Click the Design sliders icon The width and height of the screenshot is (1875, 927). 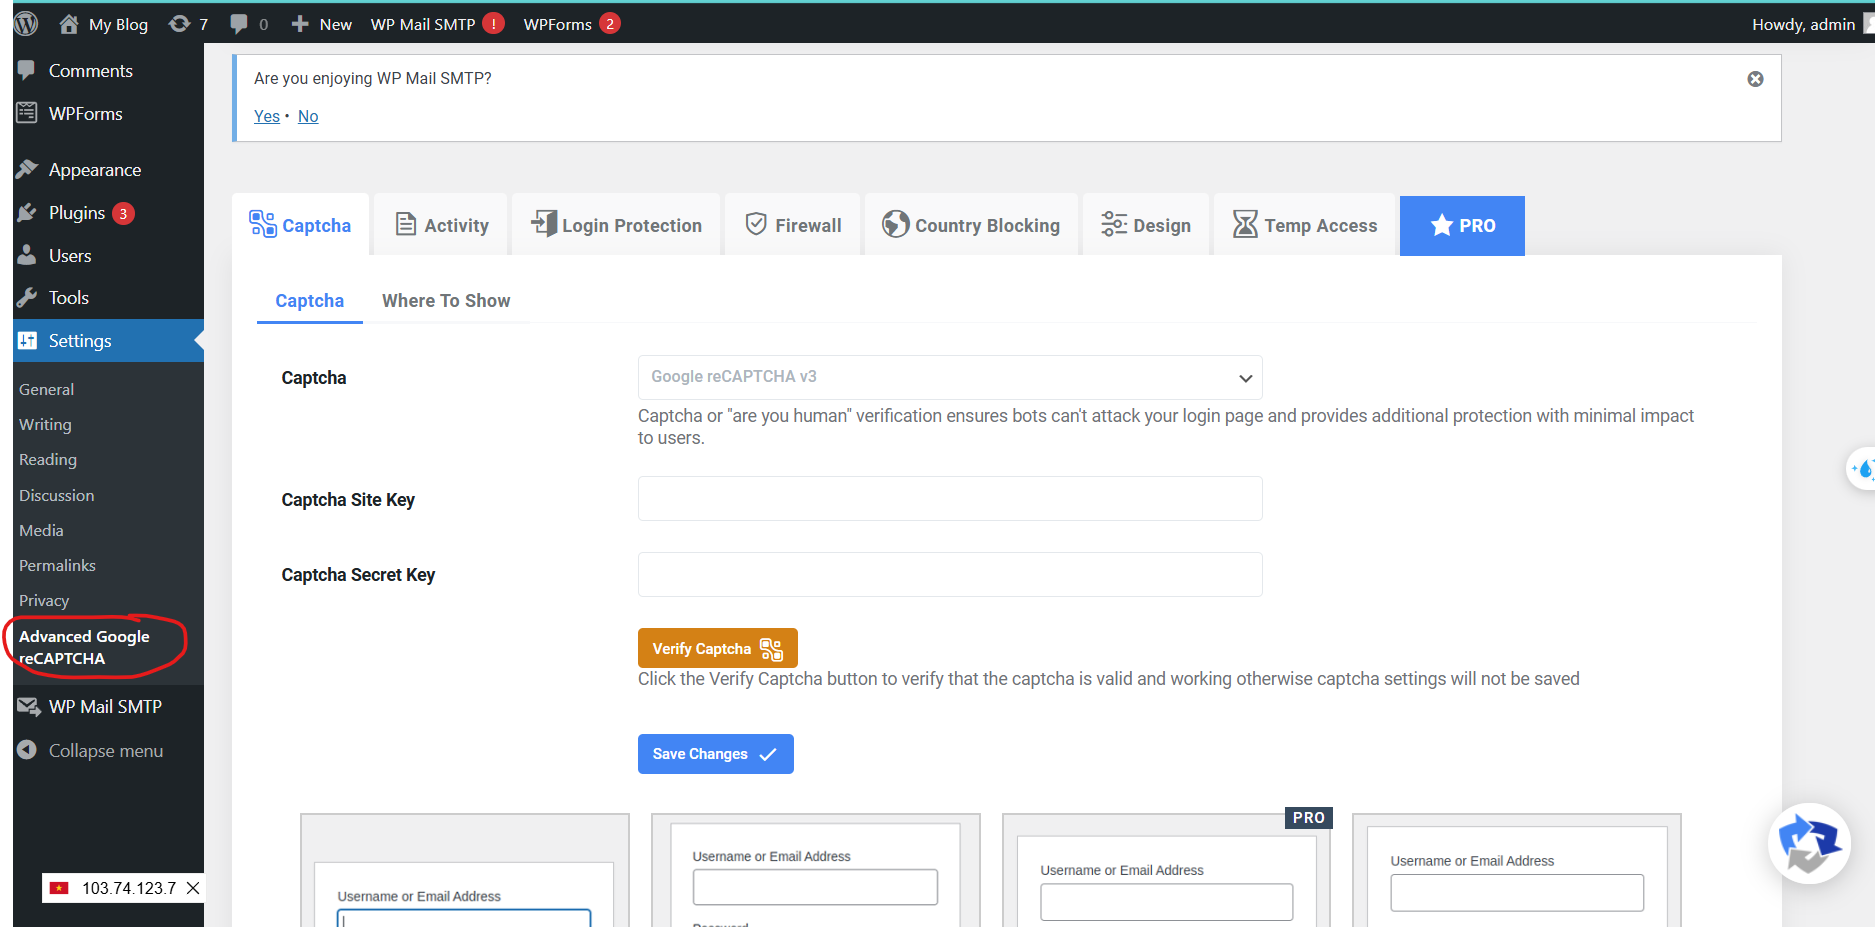click(1114, 224)
